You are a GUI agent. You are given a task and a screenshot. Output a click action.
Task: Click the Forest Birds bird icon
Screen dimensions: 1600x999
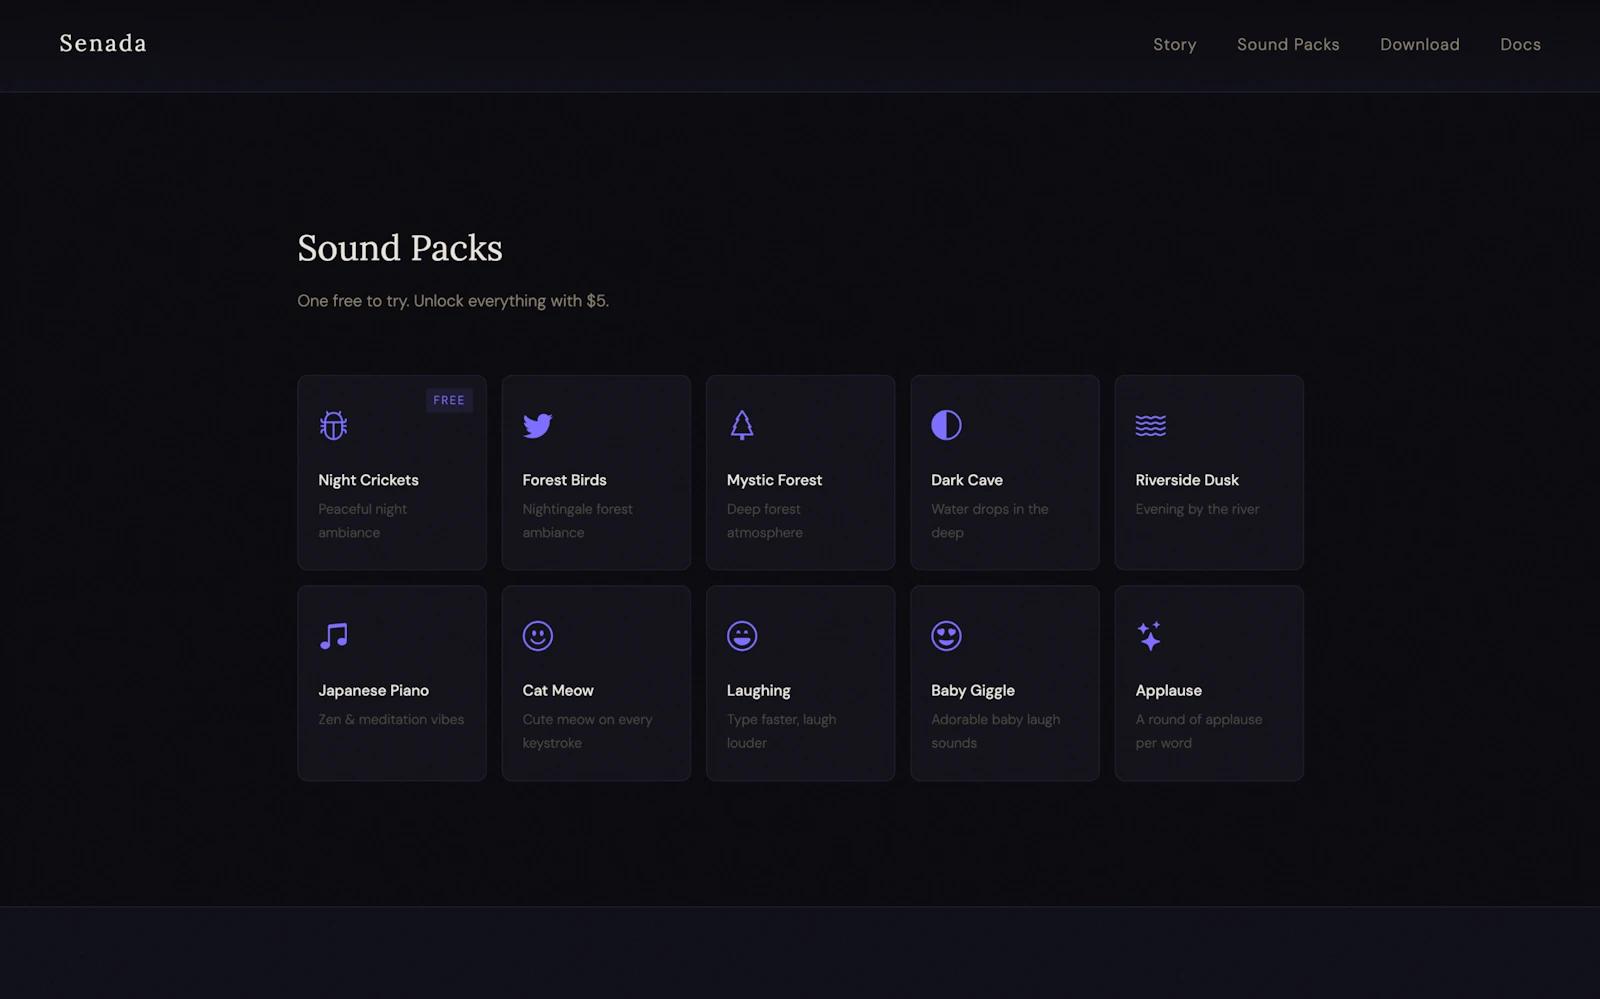[x=537, y=426]
